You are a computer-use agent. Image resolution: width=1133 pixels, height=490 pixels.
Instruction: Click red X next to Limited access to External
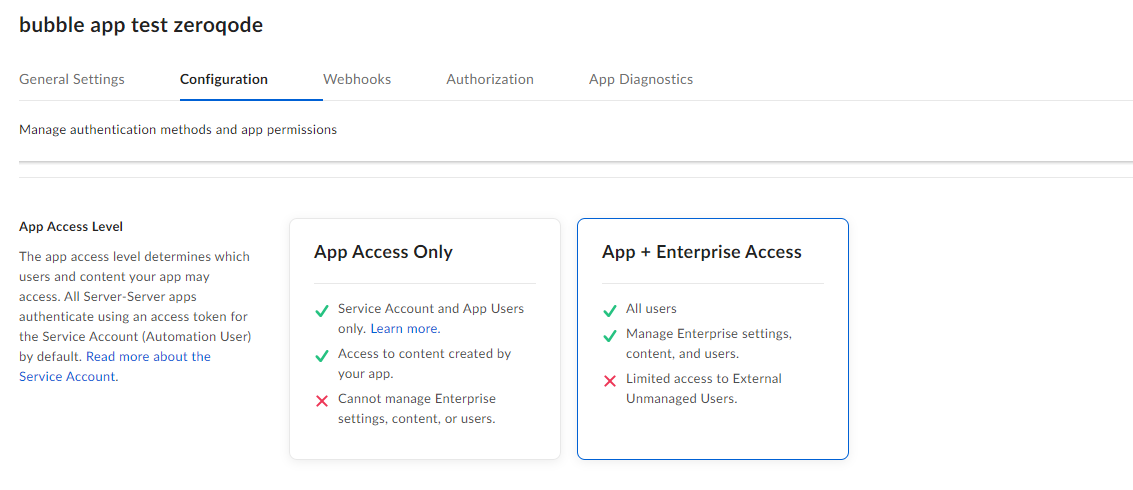click(x=610, y=381)
